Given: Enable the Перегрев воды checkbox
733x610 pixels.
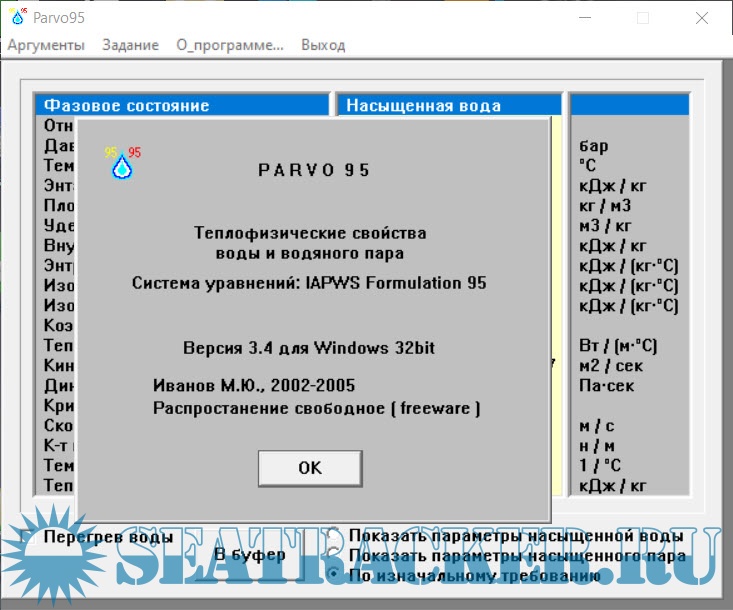Looking at the screenshot, I should click(x=28, y=538).
